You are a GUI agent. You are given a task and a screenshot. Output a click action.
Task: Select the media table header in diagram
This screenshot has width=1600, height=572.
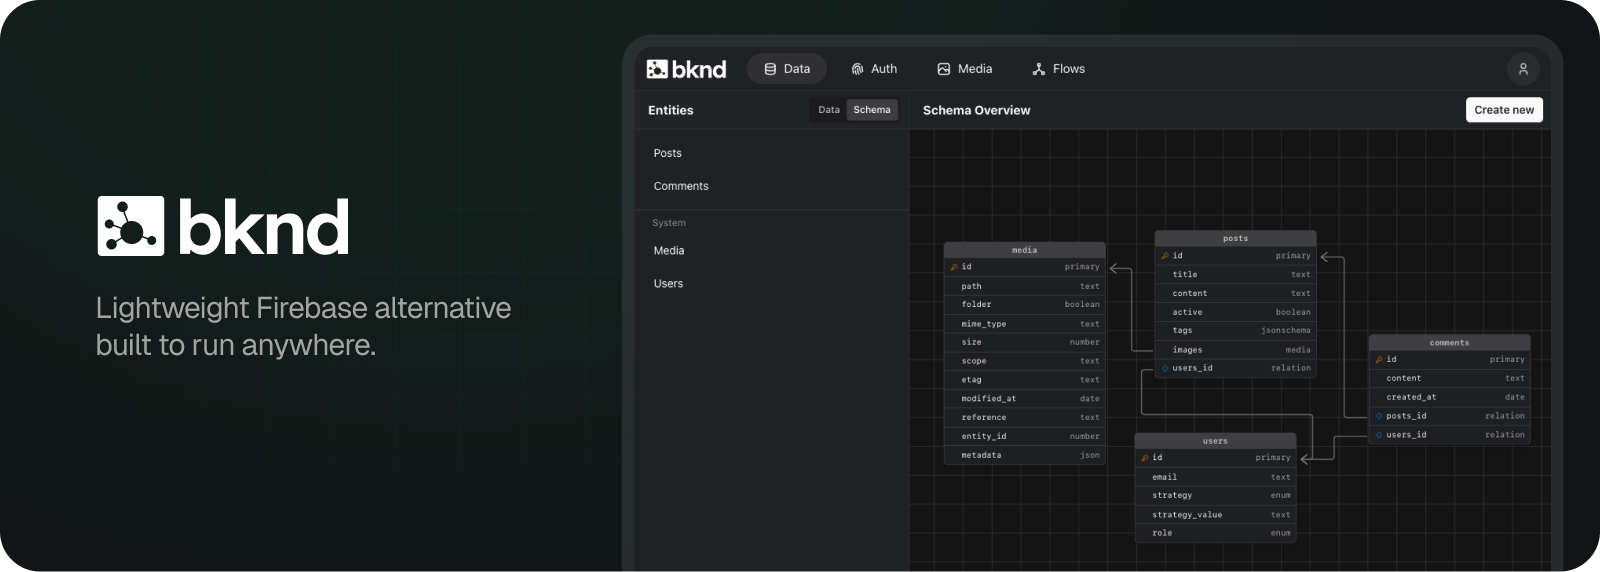pyautogui.click(x=1024, y=250)
